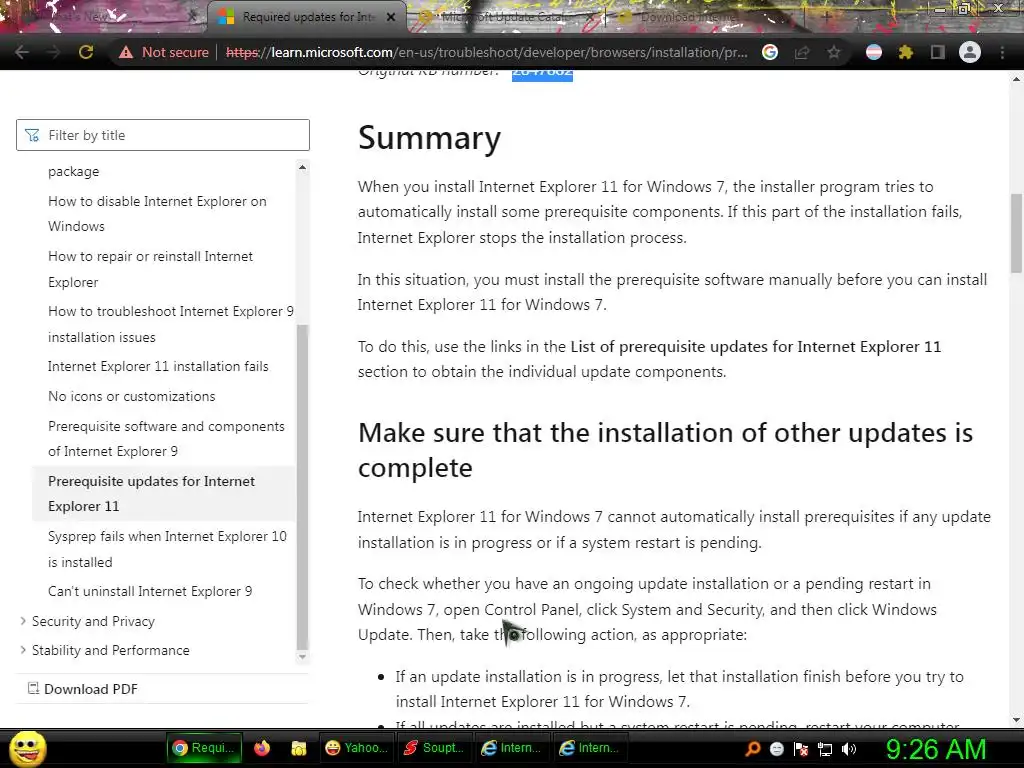Viewport: 1024px width, 768px height.
Task: Open Can't uninstall Internet Explorer 9
Action: click(x=150, y=591)
